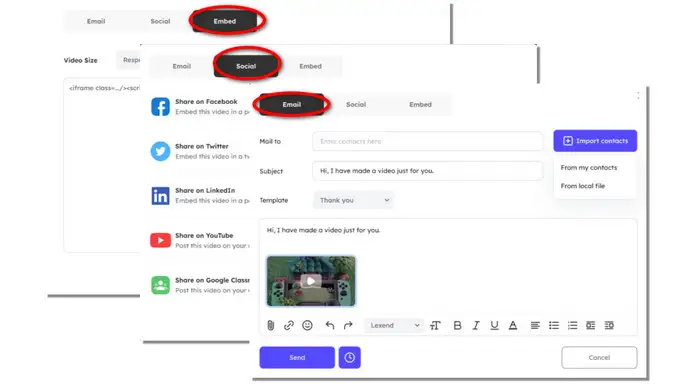Image resolution: width=700 pixels, height=384 pixels.
Task: Click the Send button
Action: pyautogui.click(x=297, y=358)
